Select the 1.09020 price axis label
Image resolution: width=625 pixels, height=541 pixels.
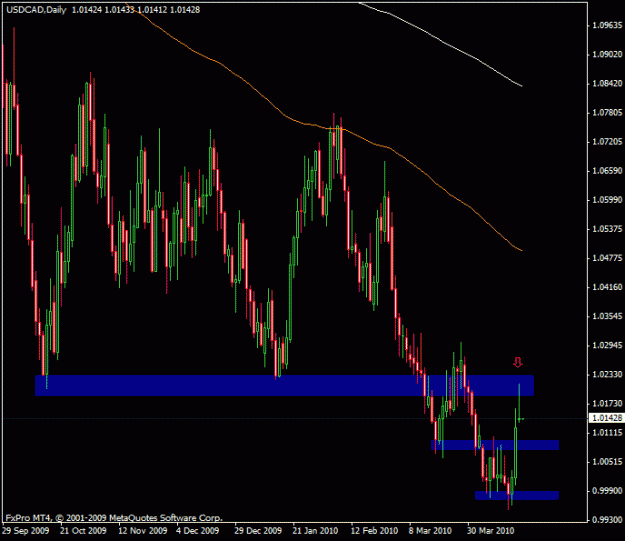[x=607, y=55]
